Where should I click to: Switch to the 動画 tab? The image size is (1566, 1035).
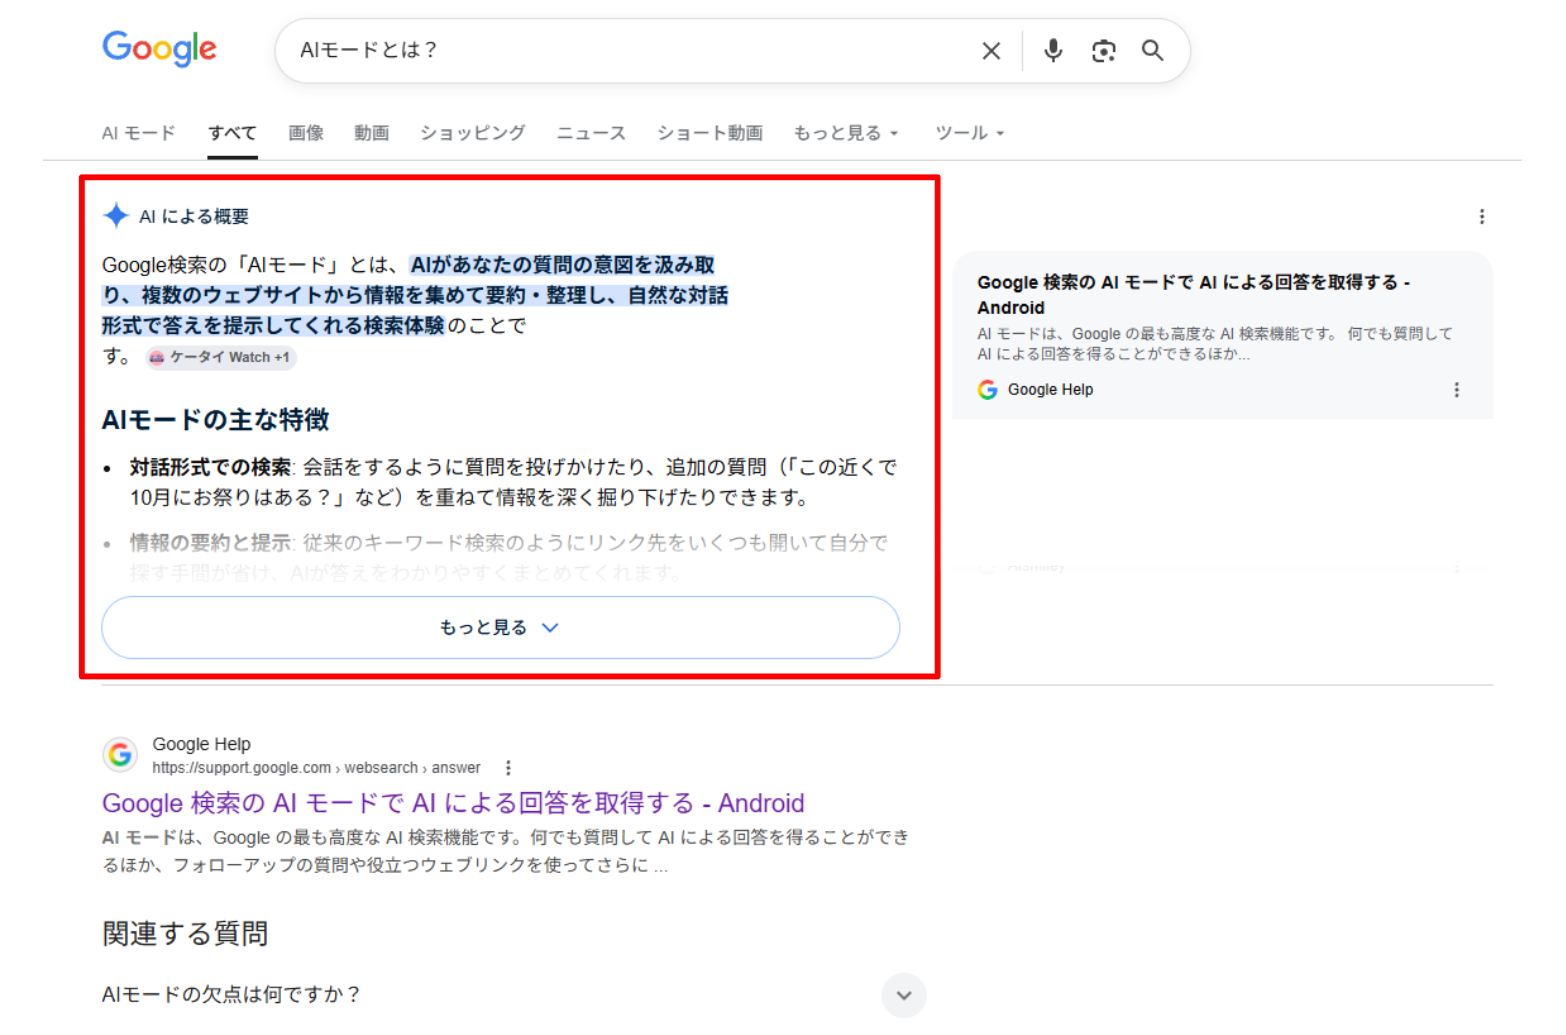click(371, 133)
